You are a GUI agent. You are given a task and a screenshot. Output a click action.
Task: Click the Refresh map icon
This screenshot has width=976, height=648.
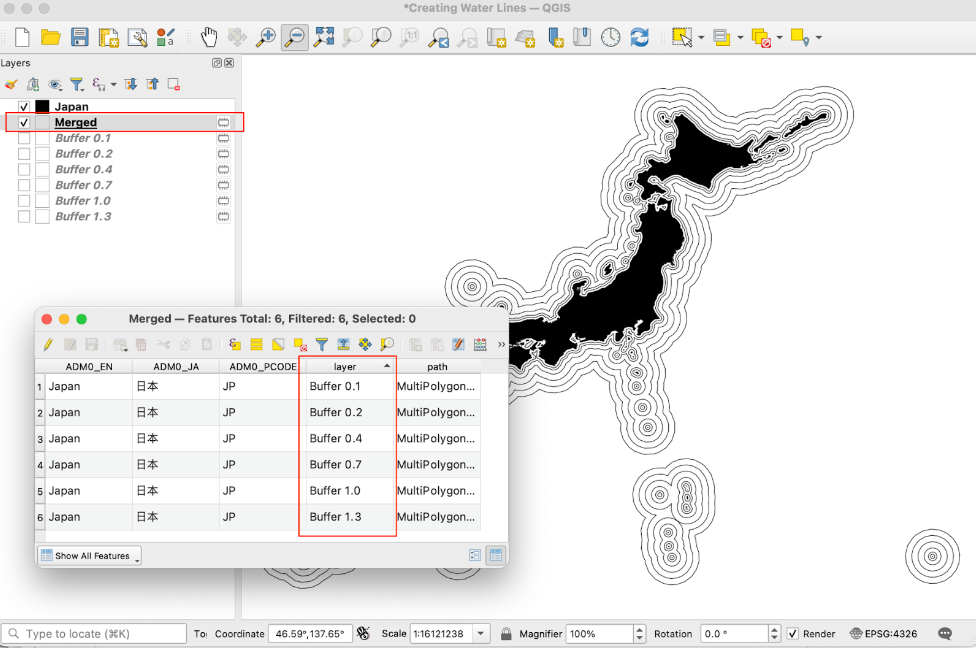point(639,38)
